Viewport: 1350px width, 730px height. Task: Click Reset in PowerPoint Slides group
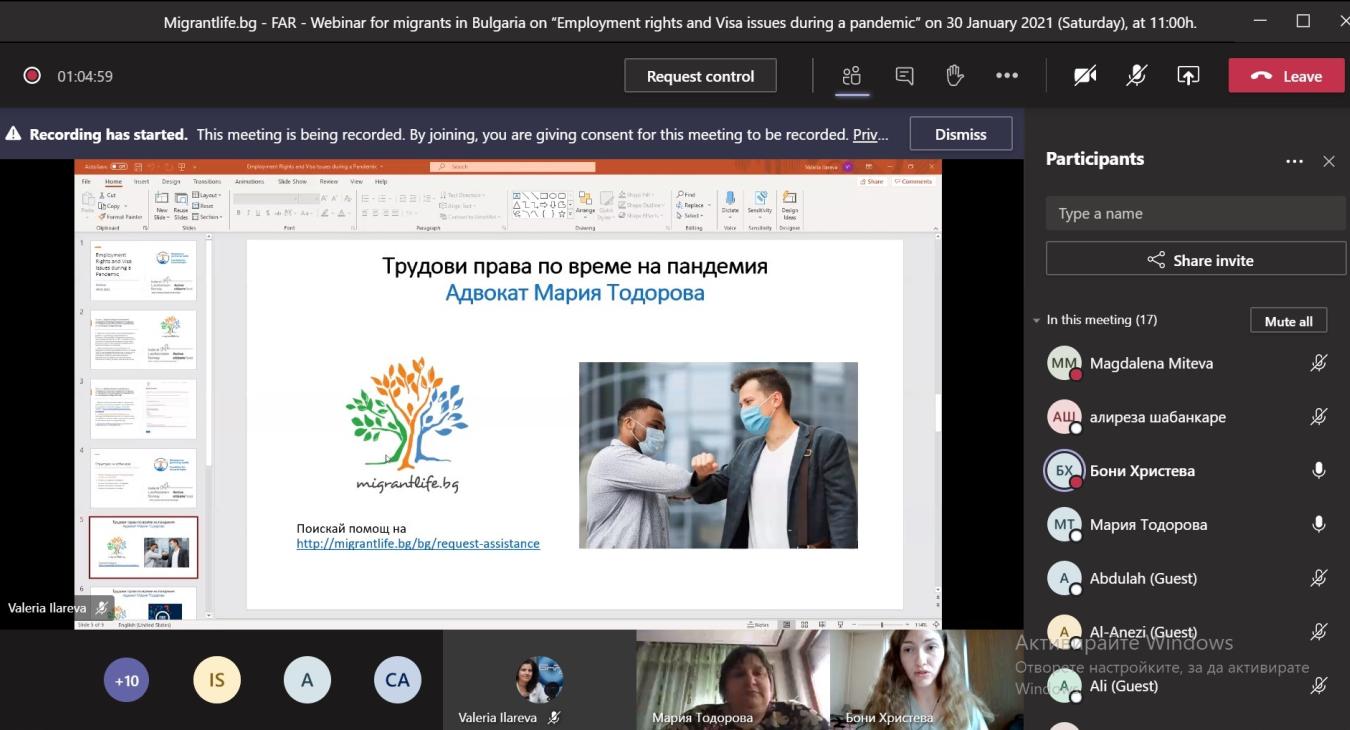tap(202, 206)
